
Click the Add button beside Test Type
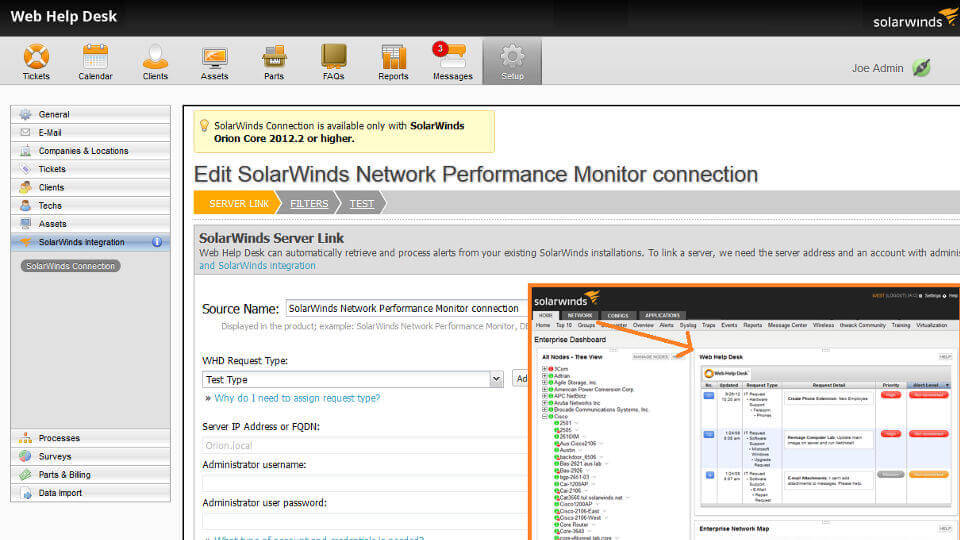click(x=520, y=379)
